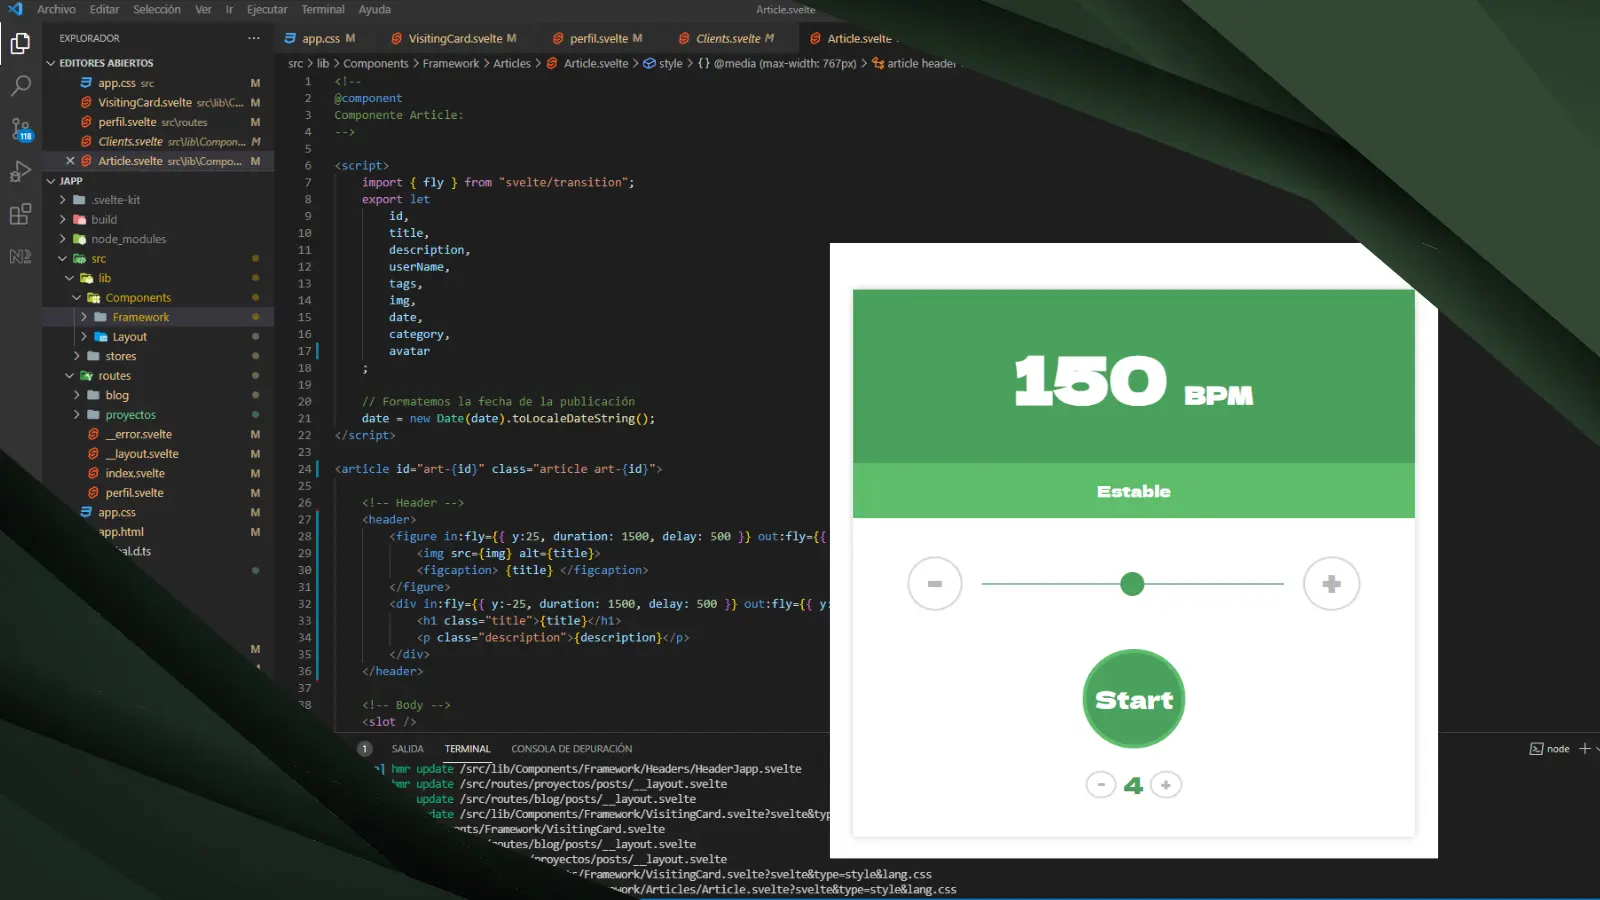
Task: Open the Extensions view icon
Action: [20, 214]
